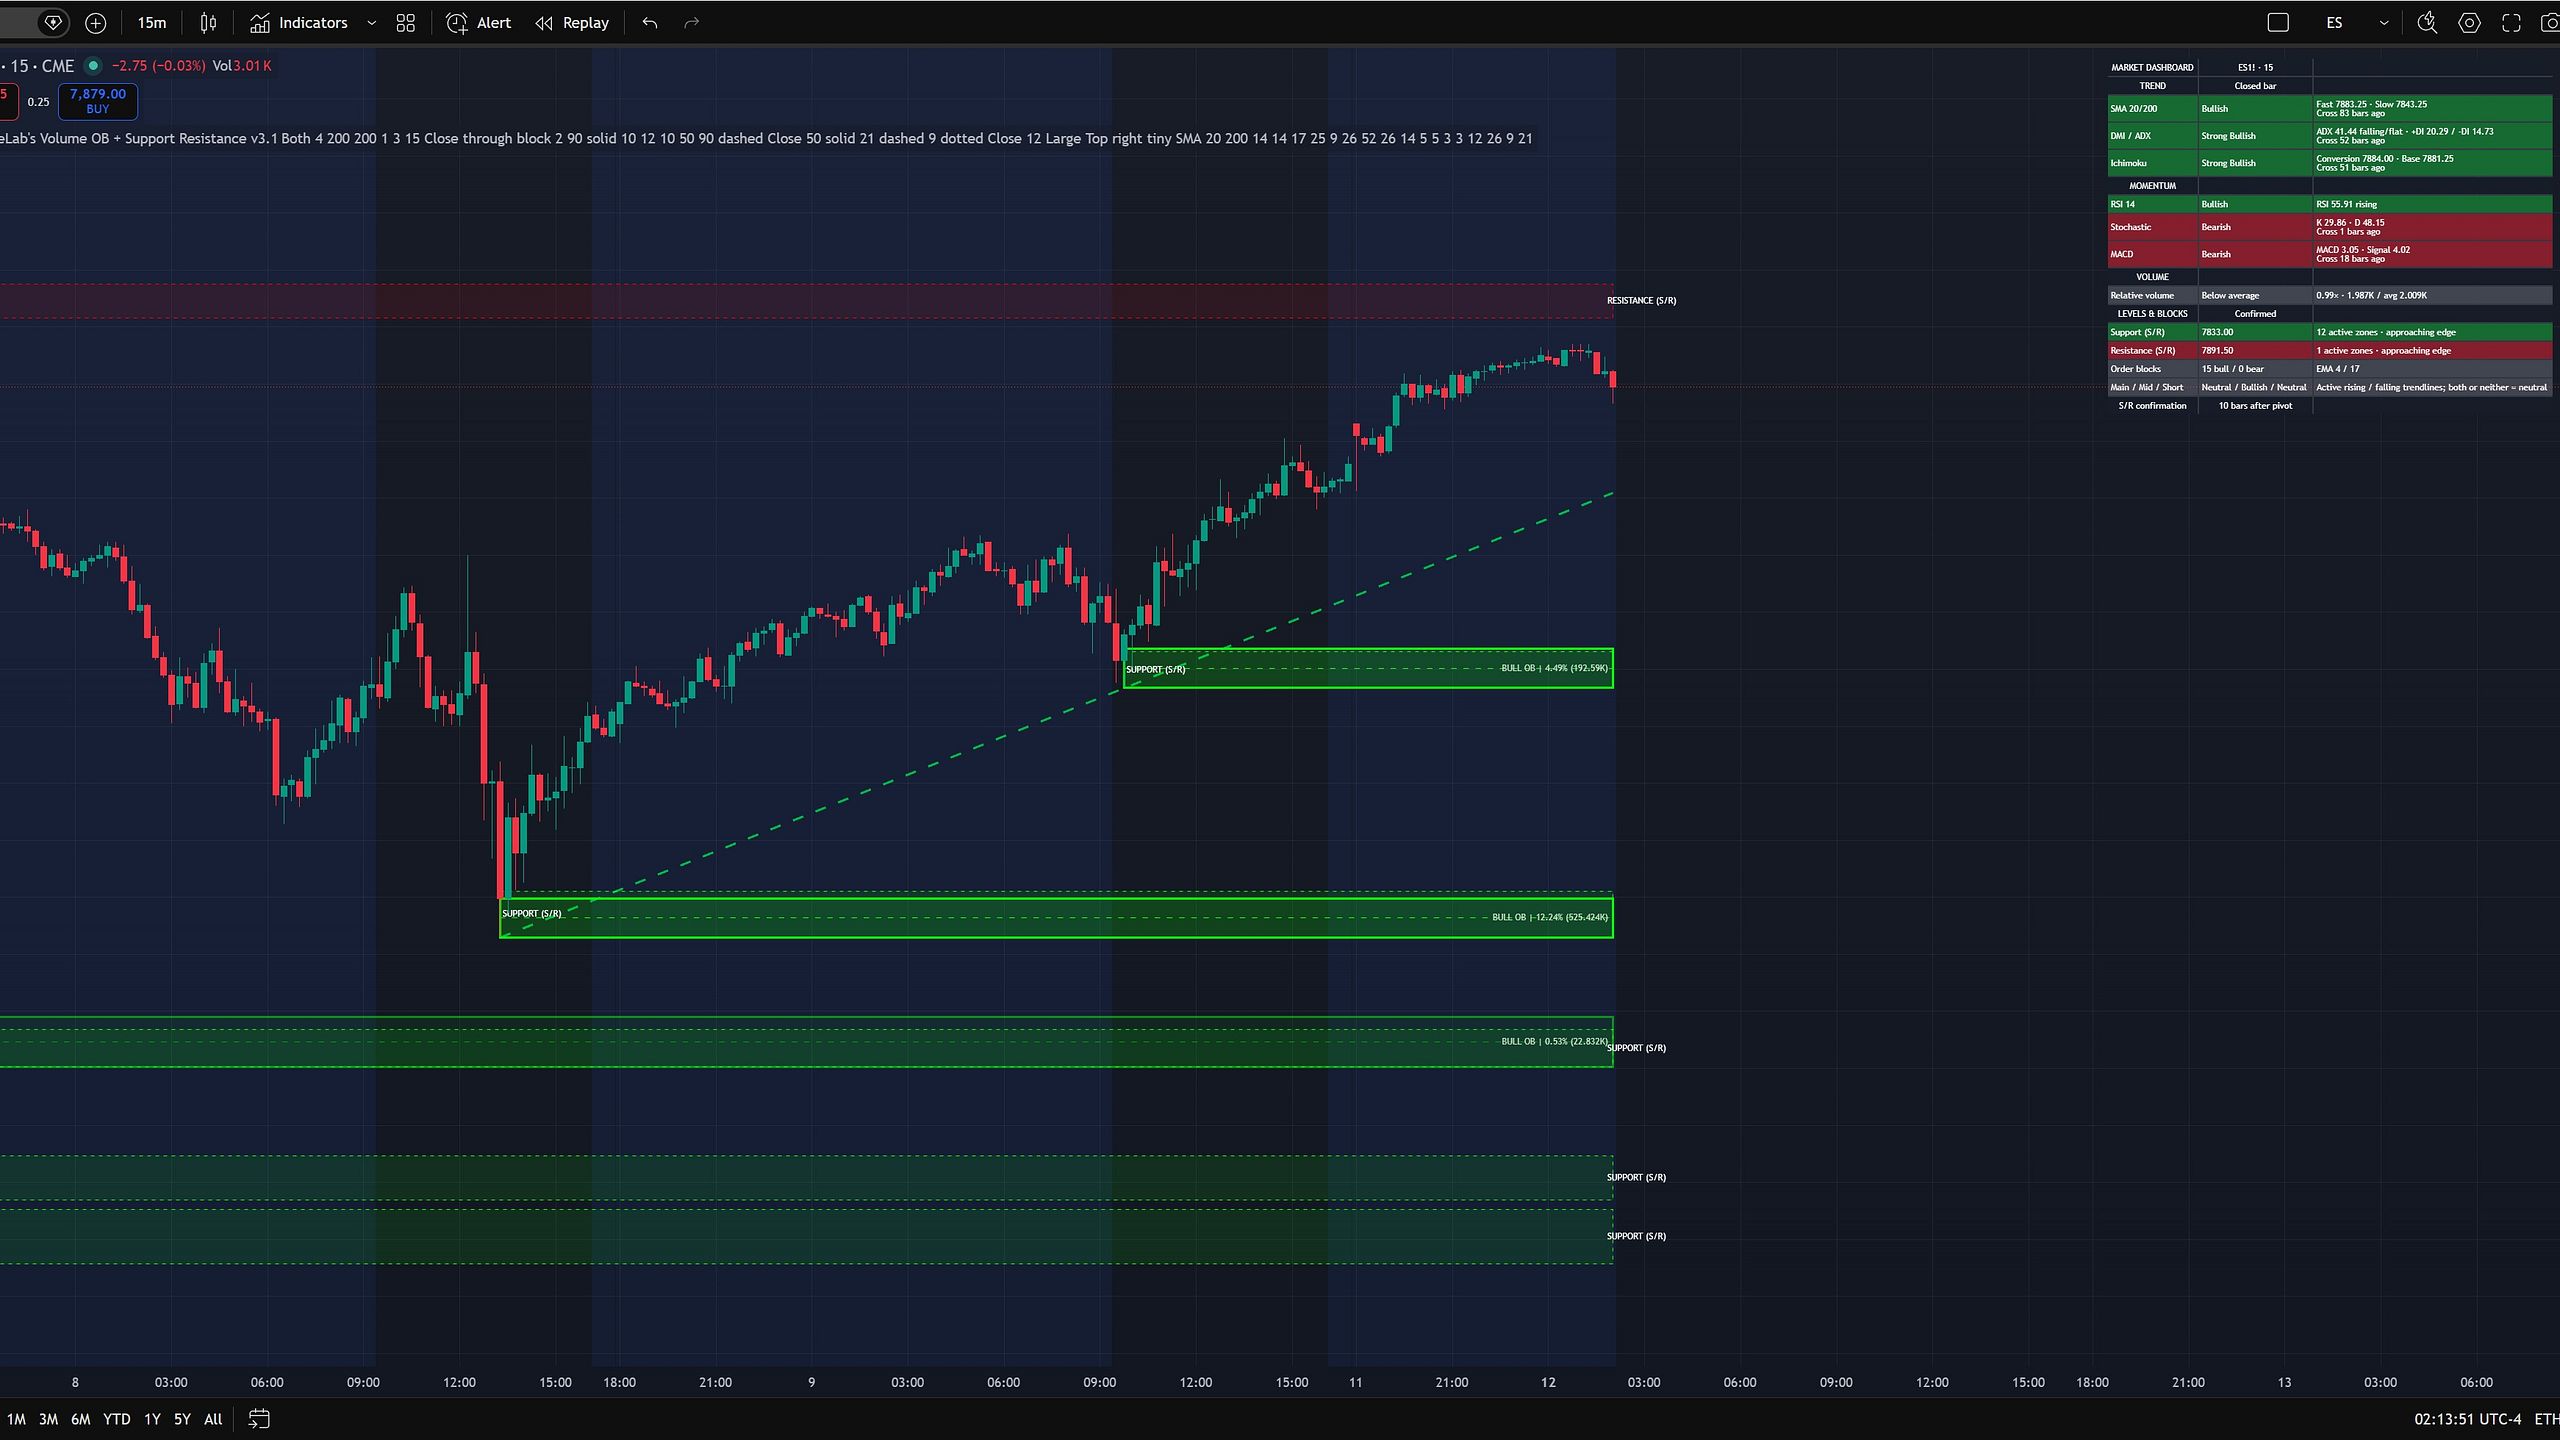
Task: Change the 15m chart interval
Action: tap(152, 22)
